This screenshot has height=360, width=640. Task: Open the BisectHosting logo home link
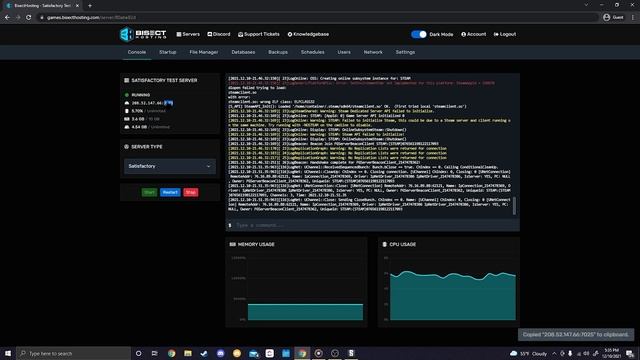tap(143, 34)
